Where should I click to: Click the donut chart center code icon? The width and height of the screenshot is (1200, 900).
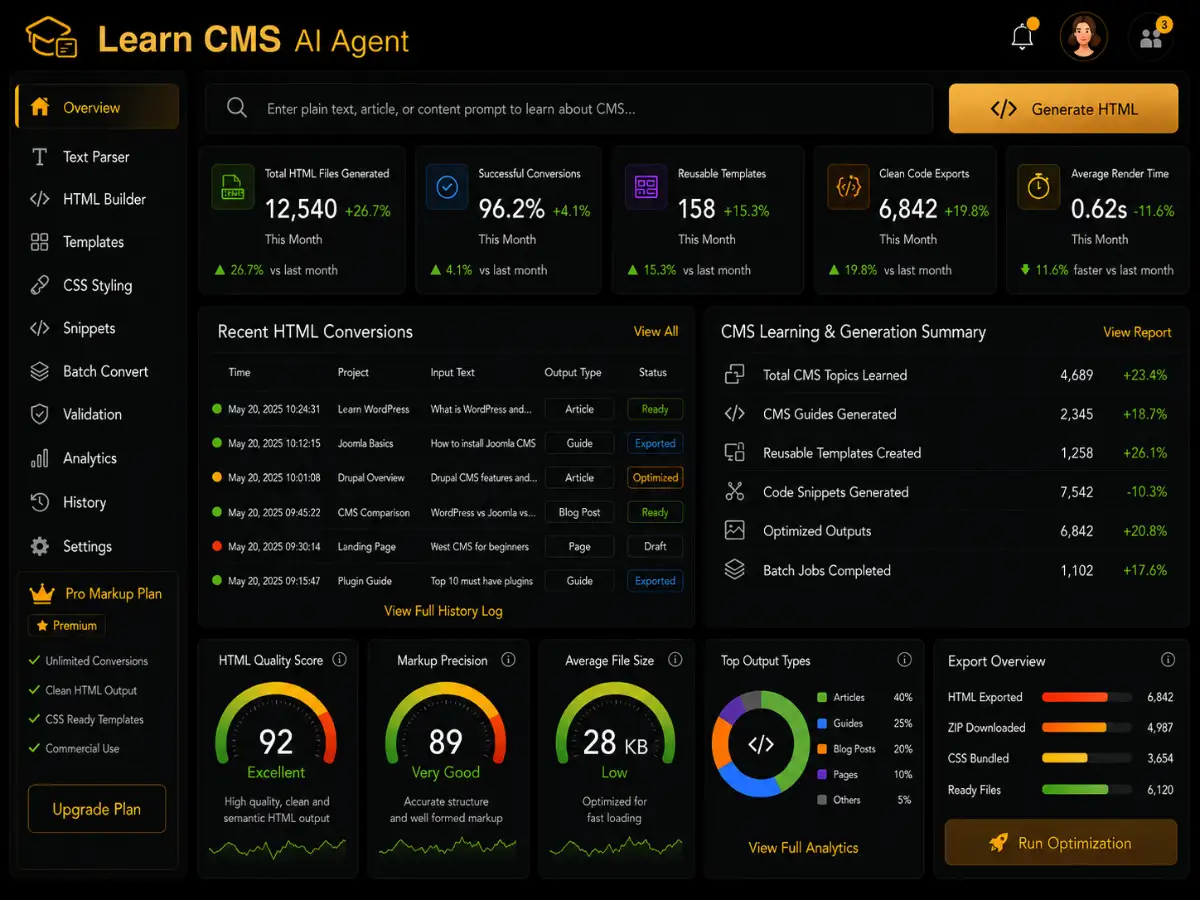click(x=761, y=744)
